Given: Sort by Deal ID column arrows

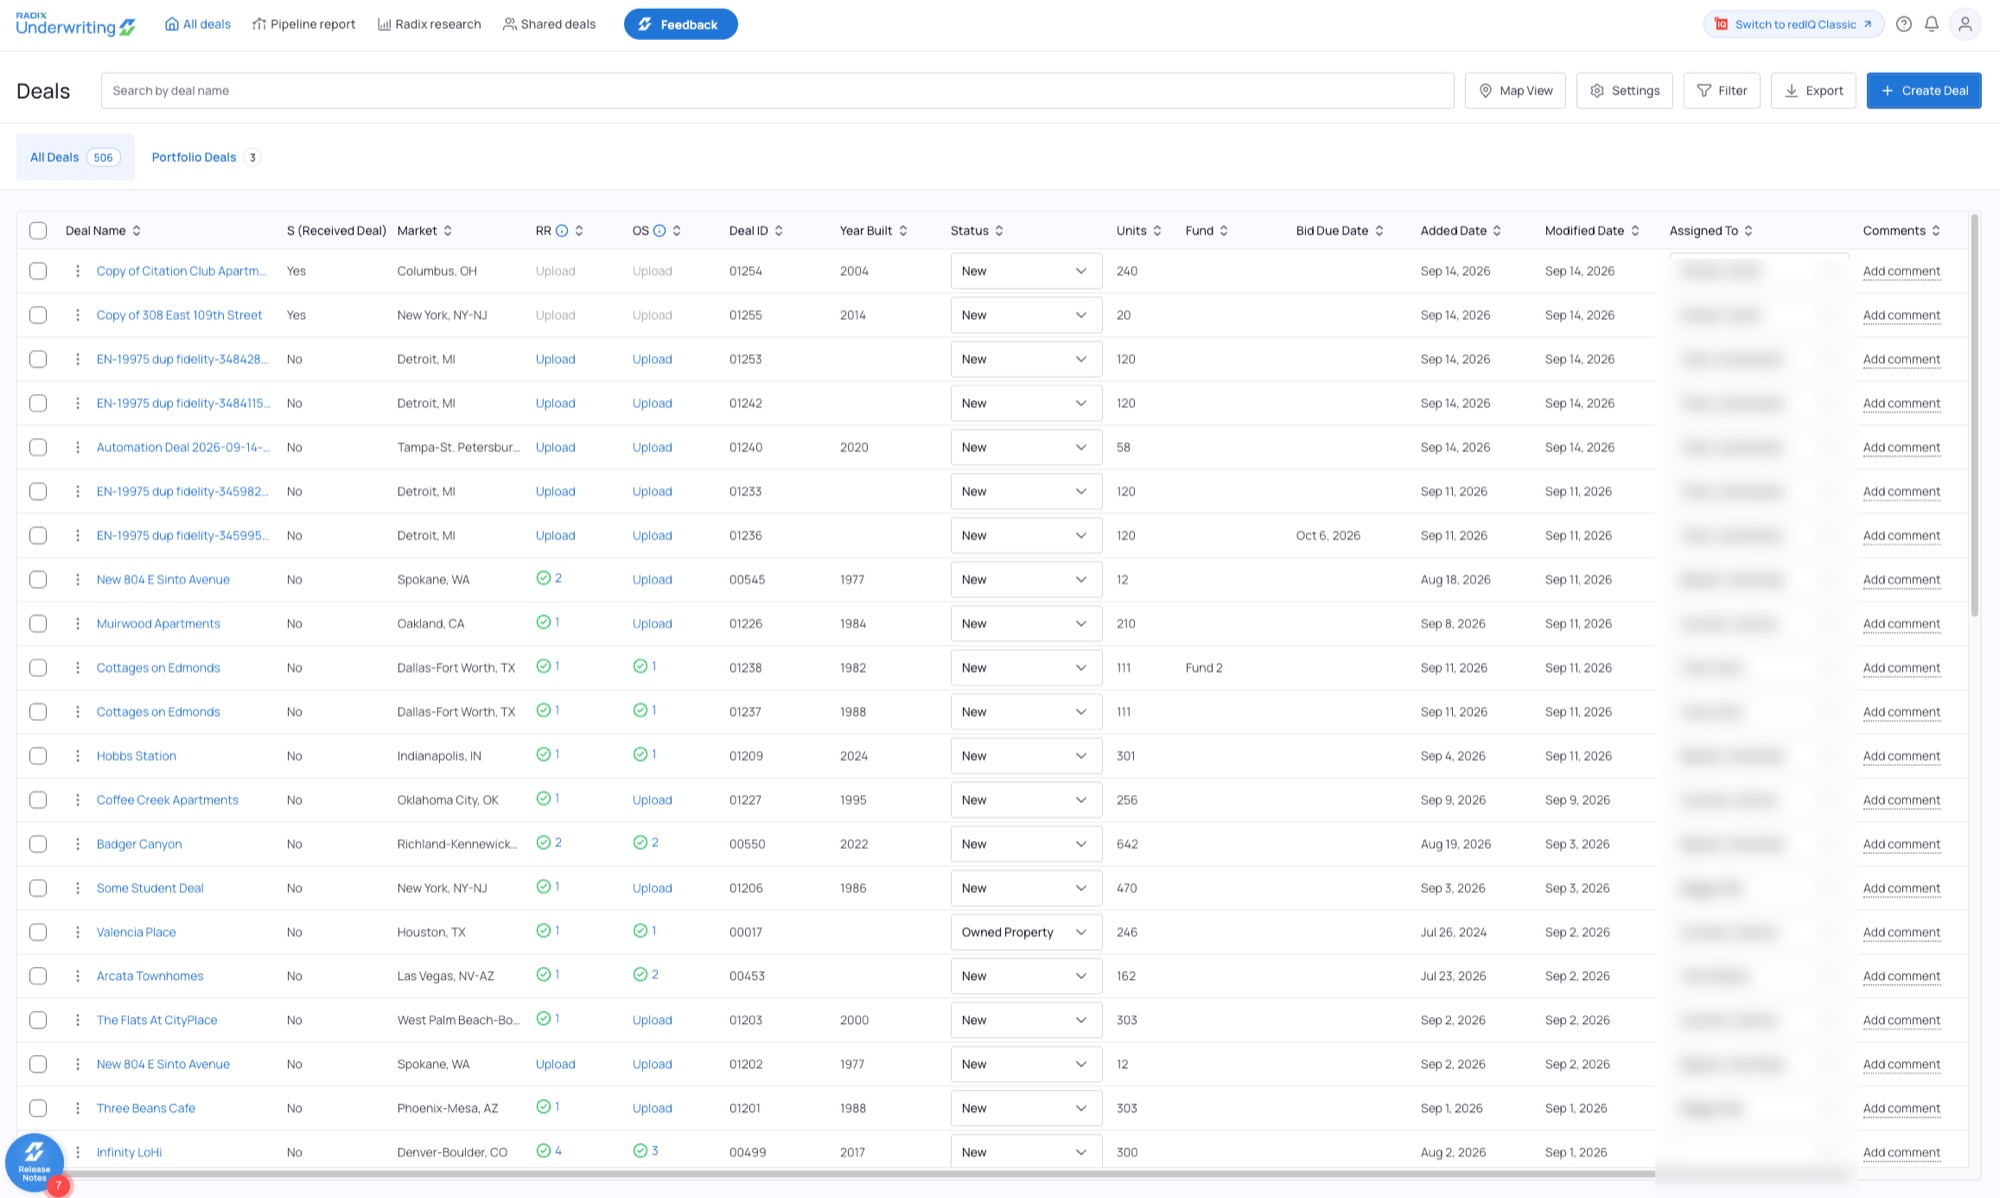Looking at the screenshot, I should (x=779, y=231).
